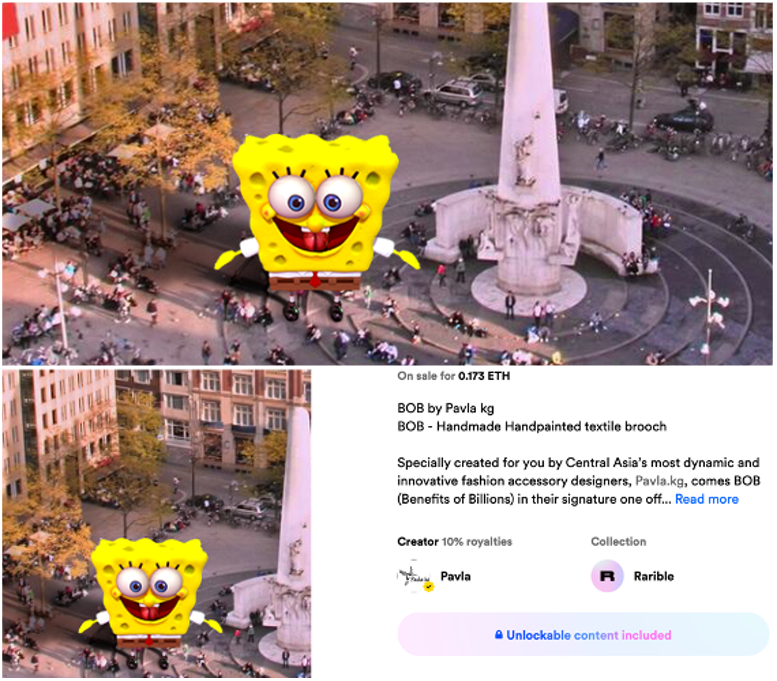The image size is (777, 681).
Task: Click SpongeBob in the lower-left preview
Action: point(150,595)
